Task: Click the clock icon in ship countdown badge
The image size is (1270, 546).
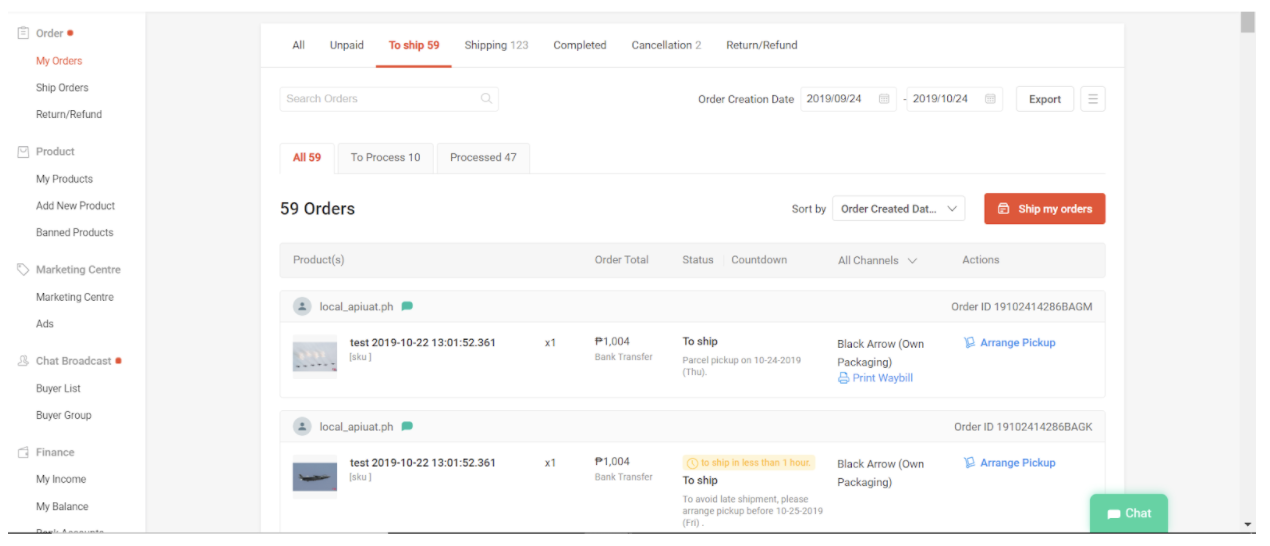Action: click(692, 463)
